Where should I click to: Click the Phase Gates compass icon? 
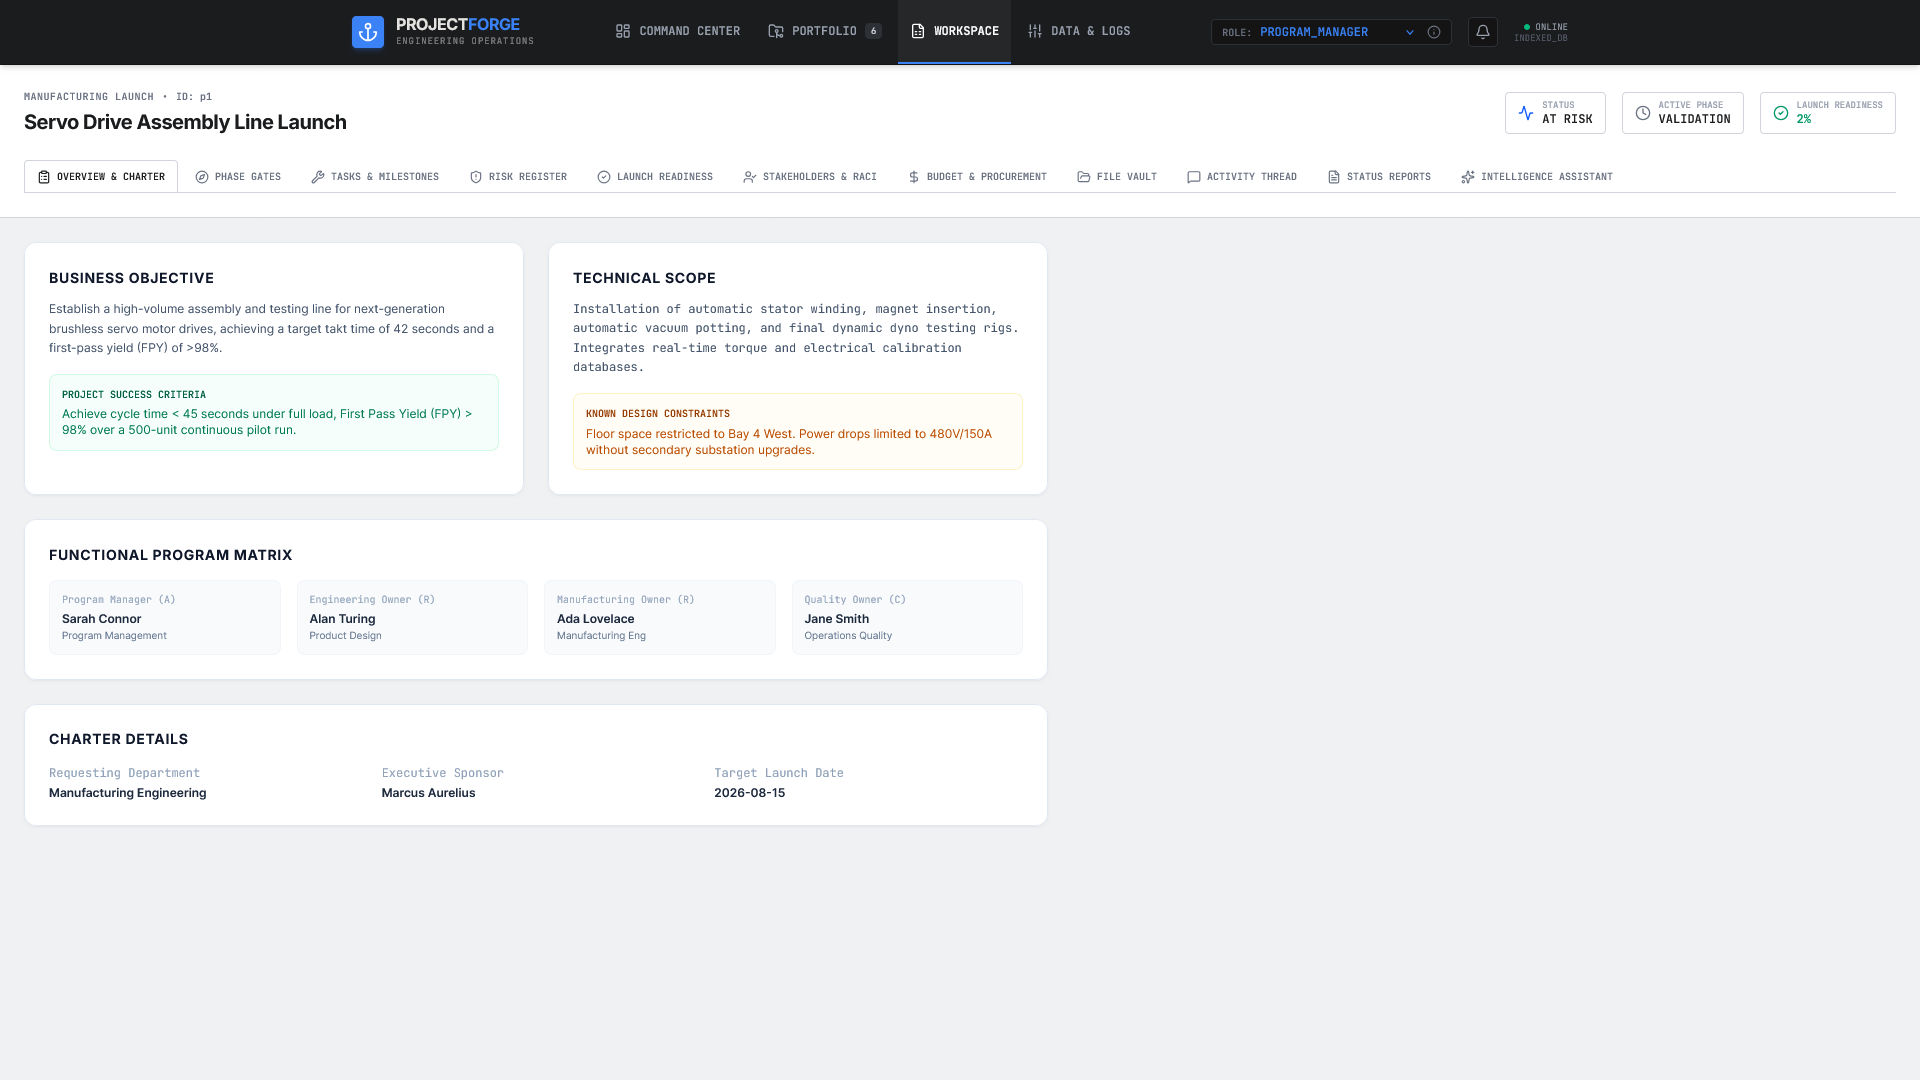click(x=202, y=177)
